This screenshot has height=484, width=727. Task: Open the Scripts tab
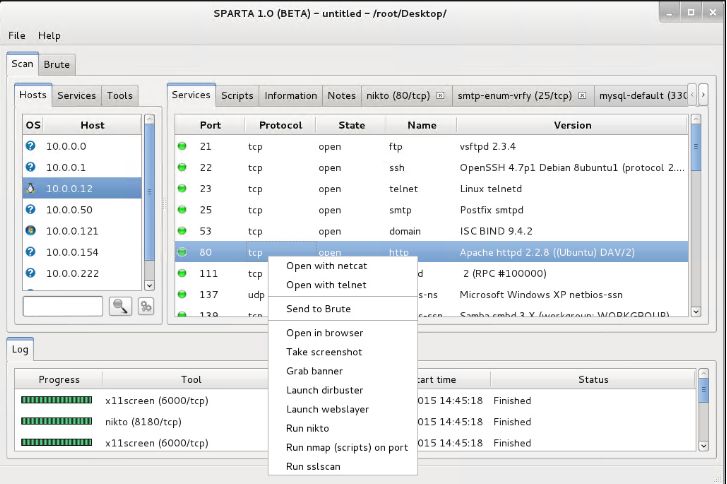click(237, 96)
